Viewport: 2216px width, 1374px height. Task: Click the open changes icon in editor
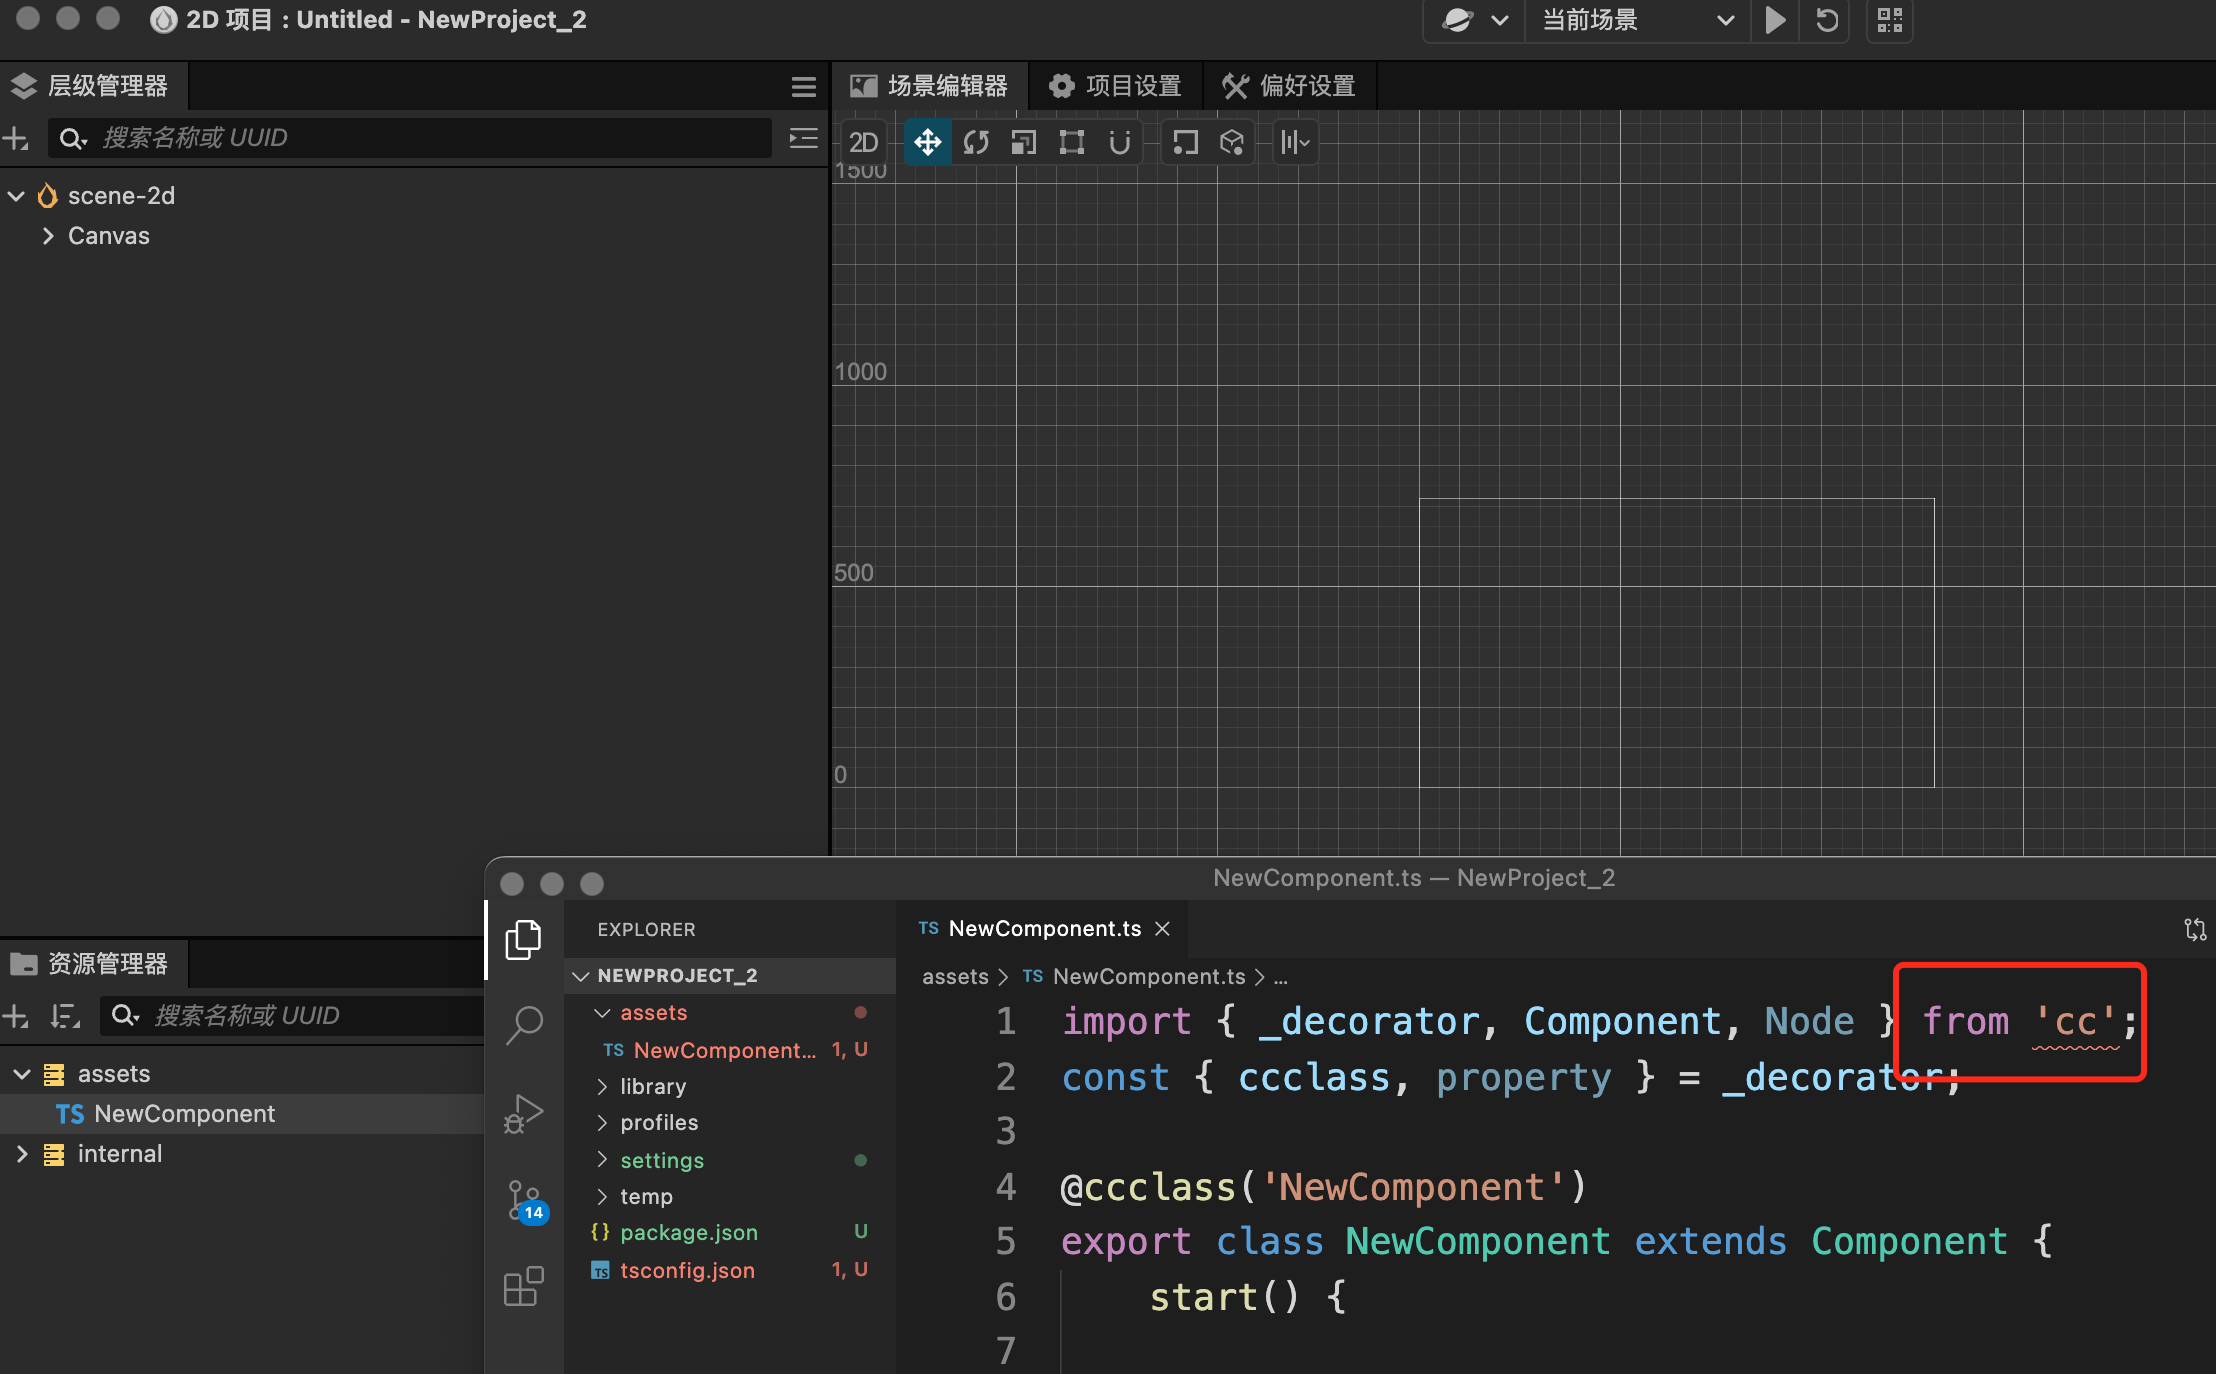pos(2195,929)
